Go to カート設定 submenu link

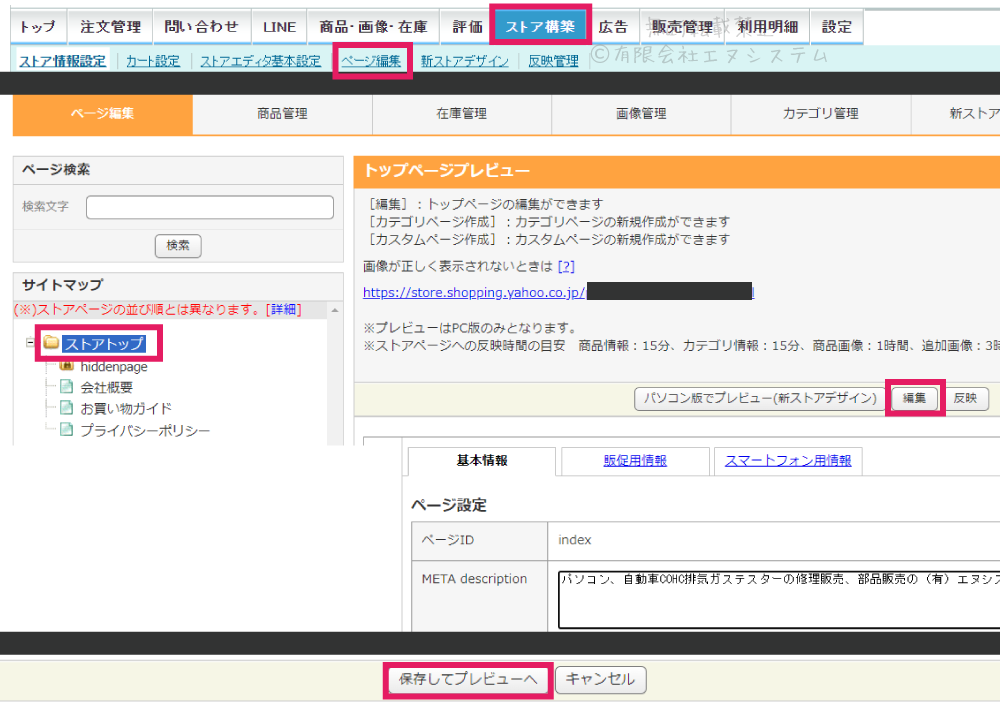click(x=153, y=61)
